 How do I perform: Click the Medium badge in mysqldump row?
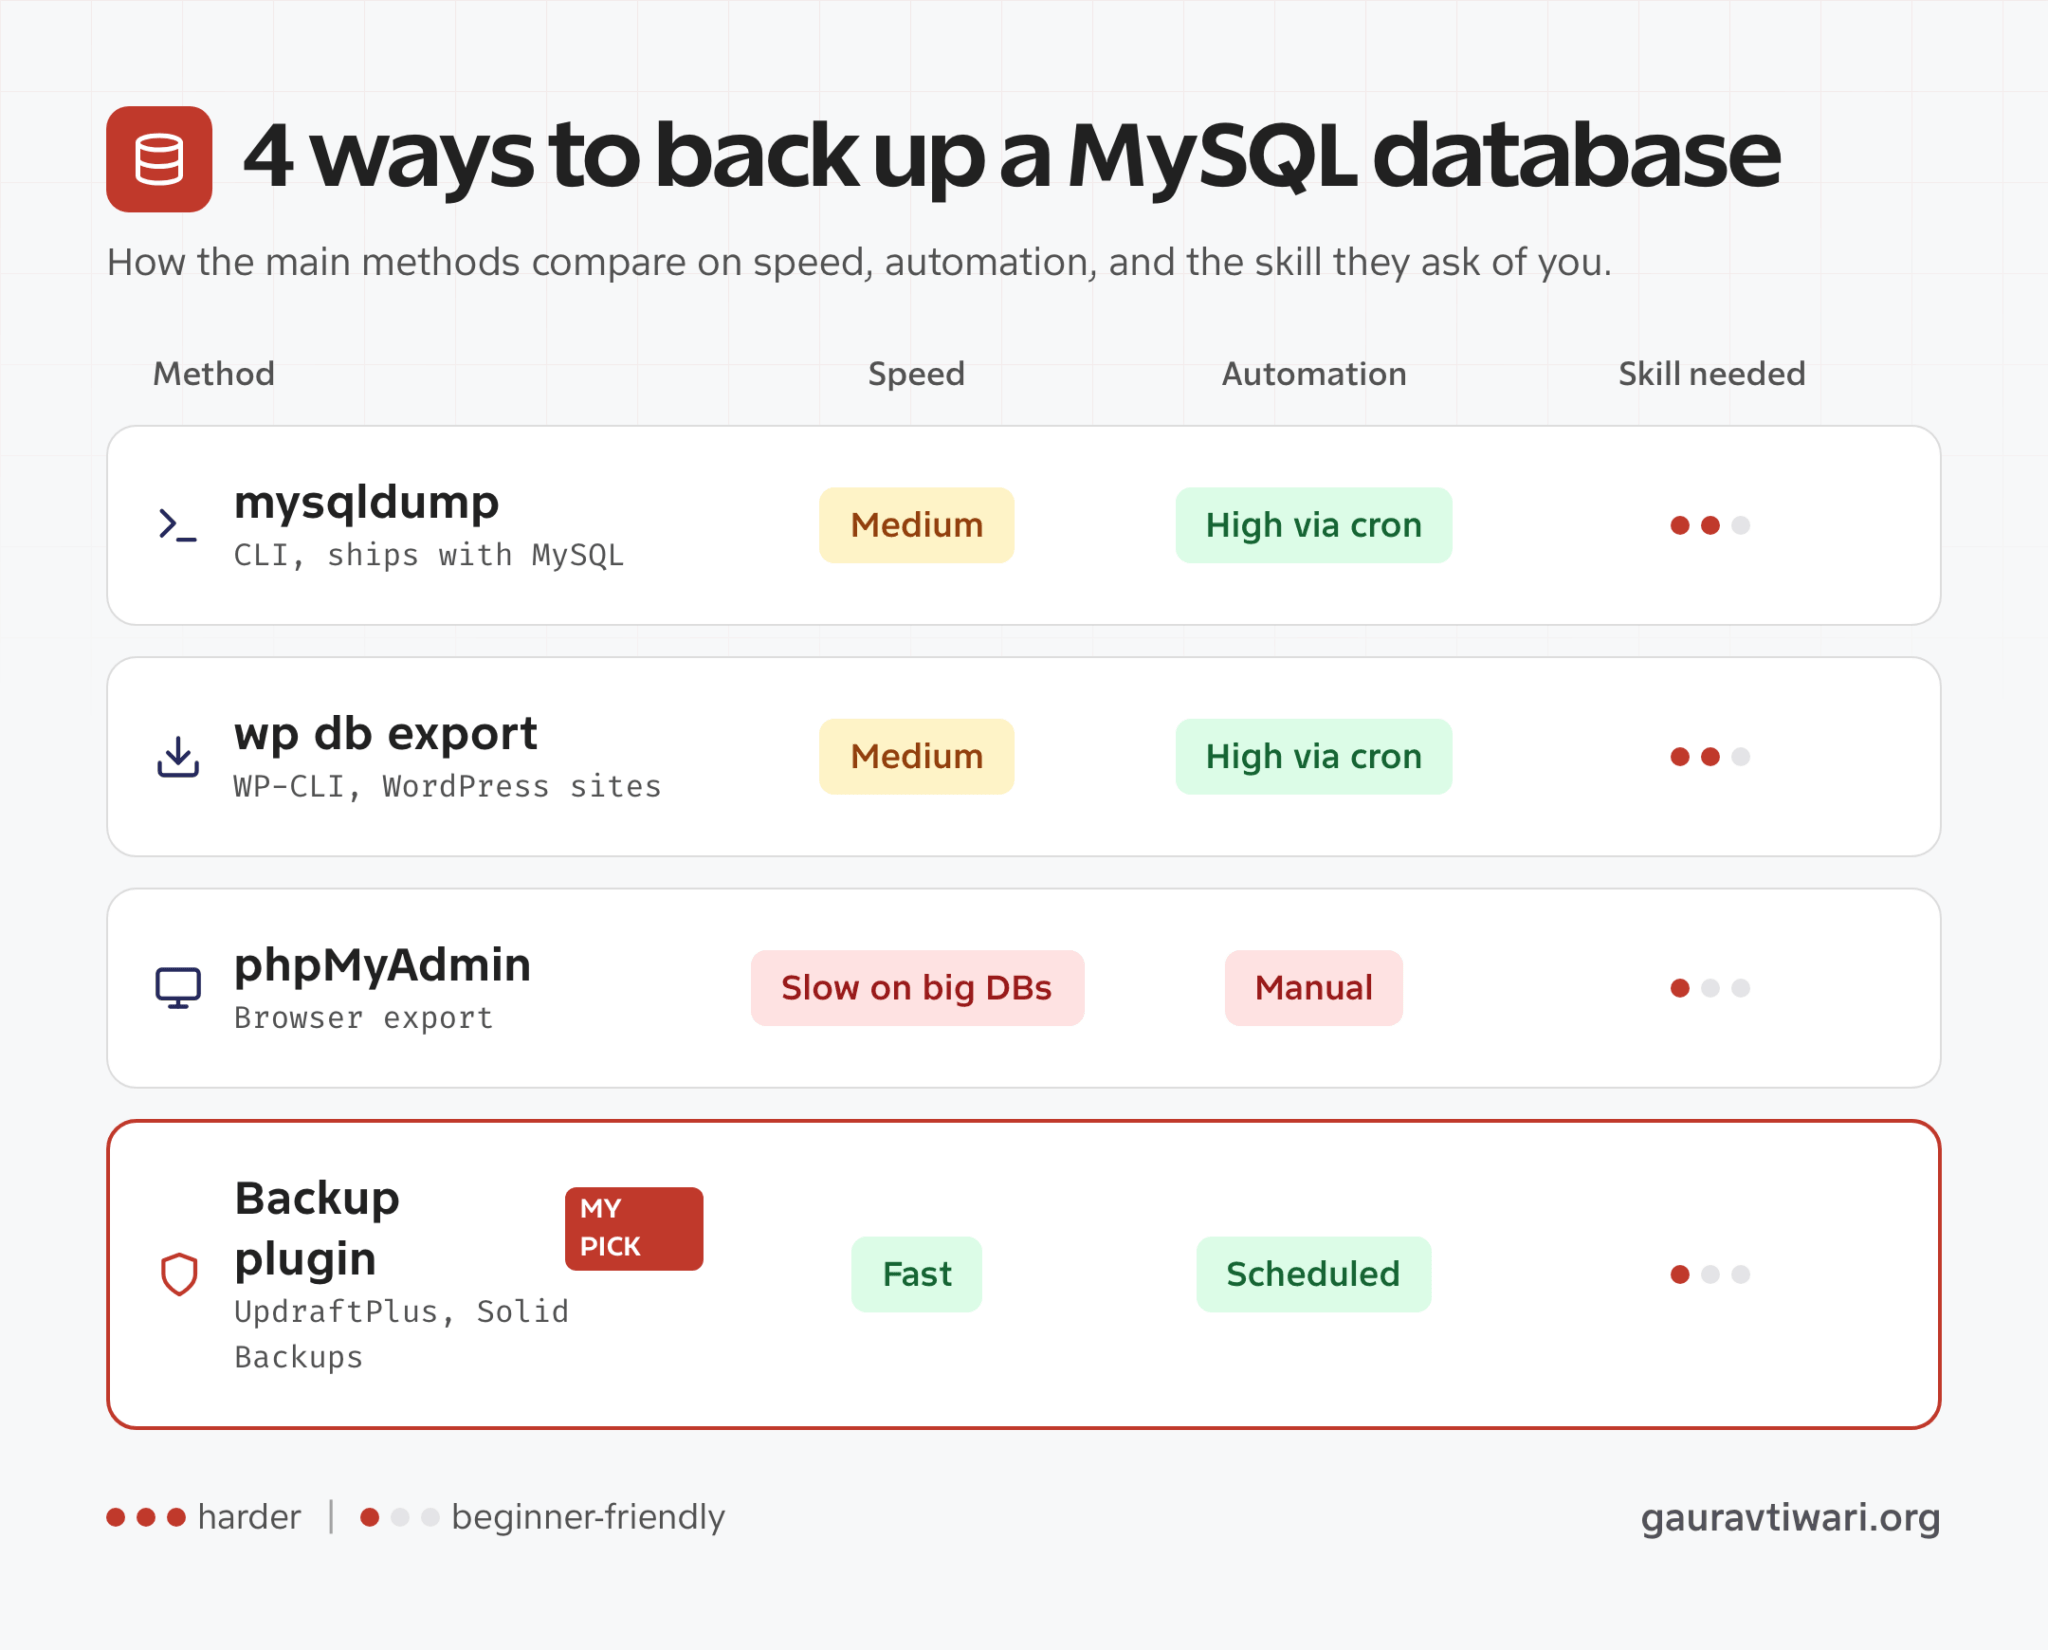click(917, 525)
